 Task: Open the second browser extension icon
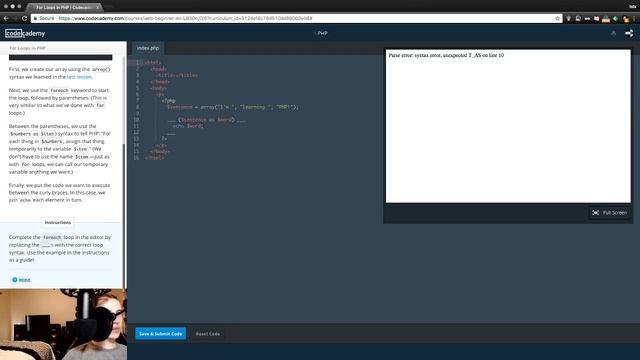coord(578,18)
